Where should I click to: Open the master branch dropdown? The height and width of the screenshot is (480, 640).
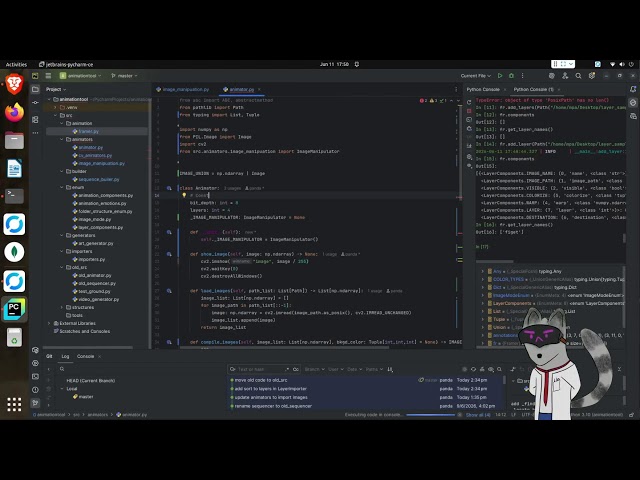pyautogui.click(x=124, y=76)
